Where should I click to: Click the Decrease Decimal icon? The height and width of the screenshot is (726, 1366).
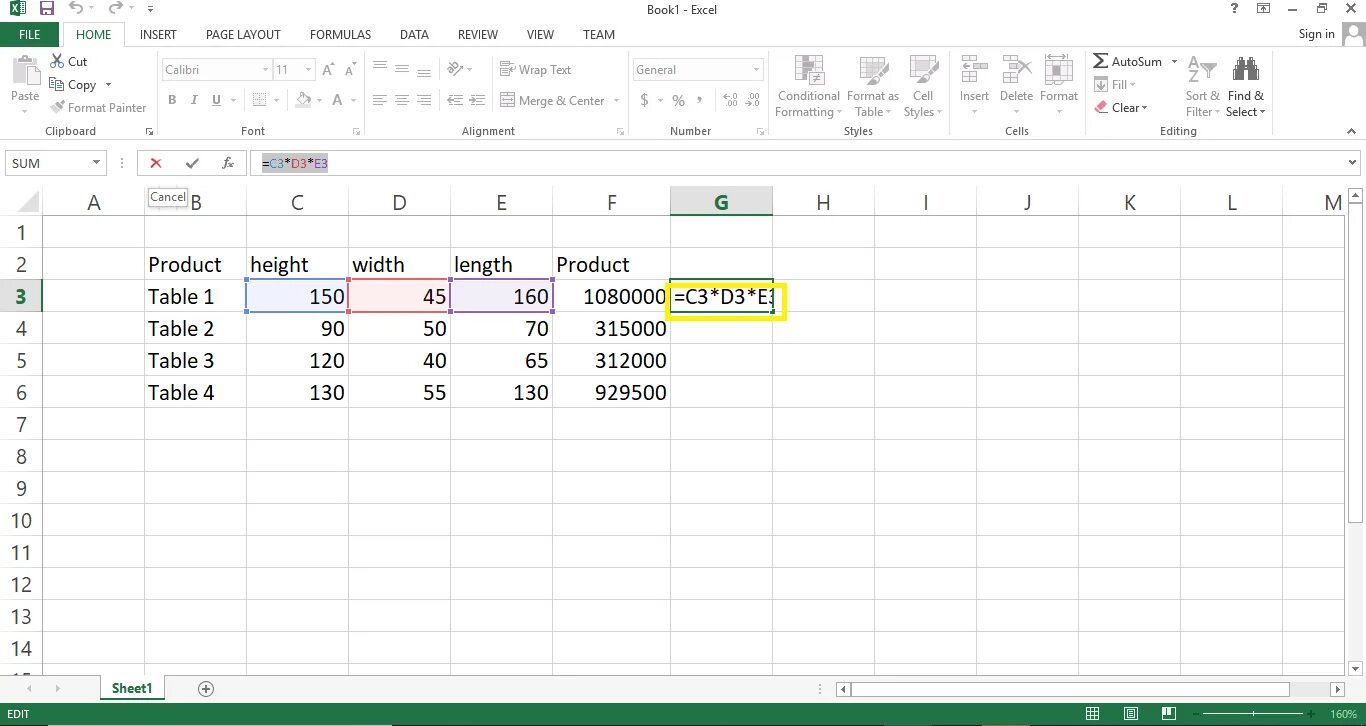pos(753,100)
